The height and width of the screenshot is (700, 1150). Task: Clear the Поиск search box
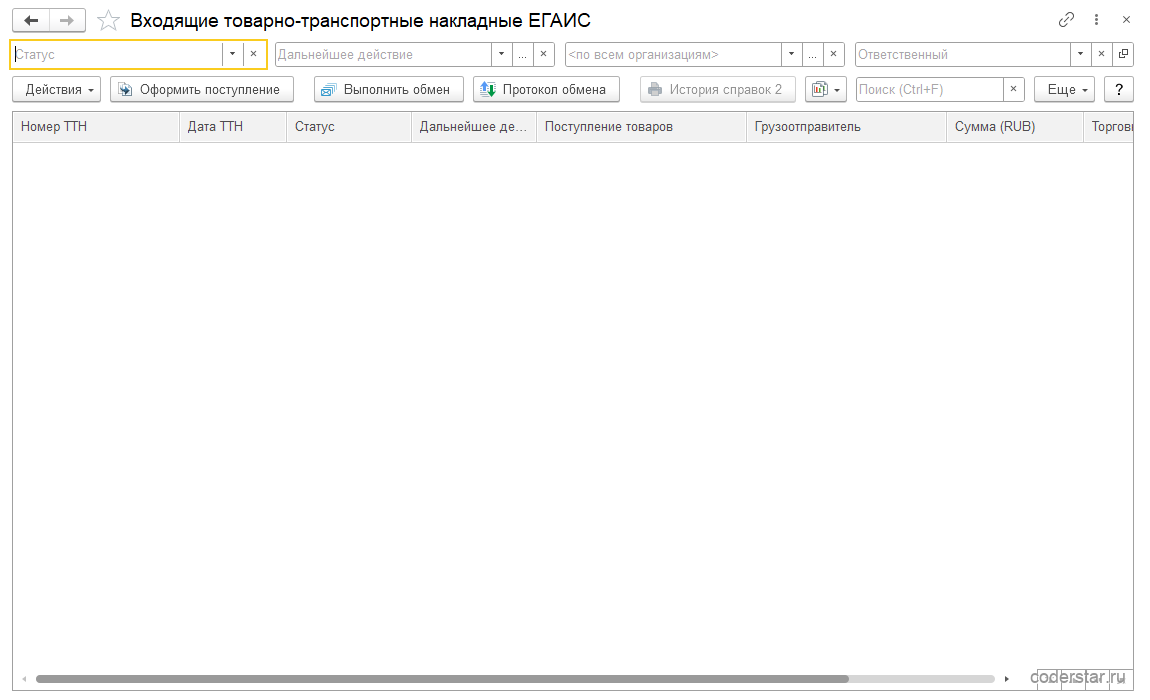pos(1013,90)
